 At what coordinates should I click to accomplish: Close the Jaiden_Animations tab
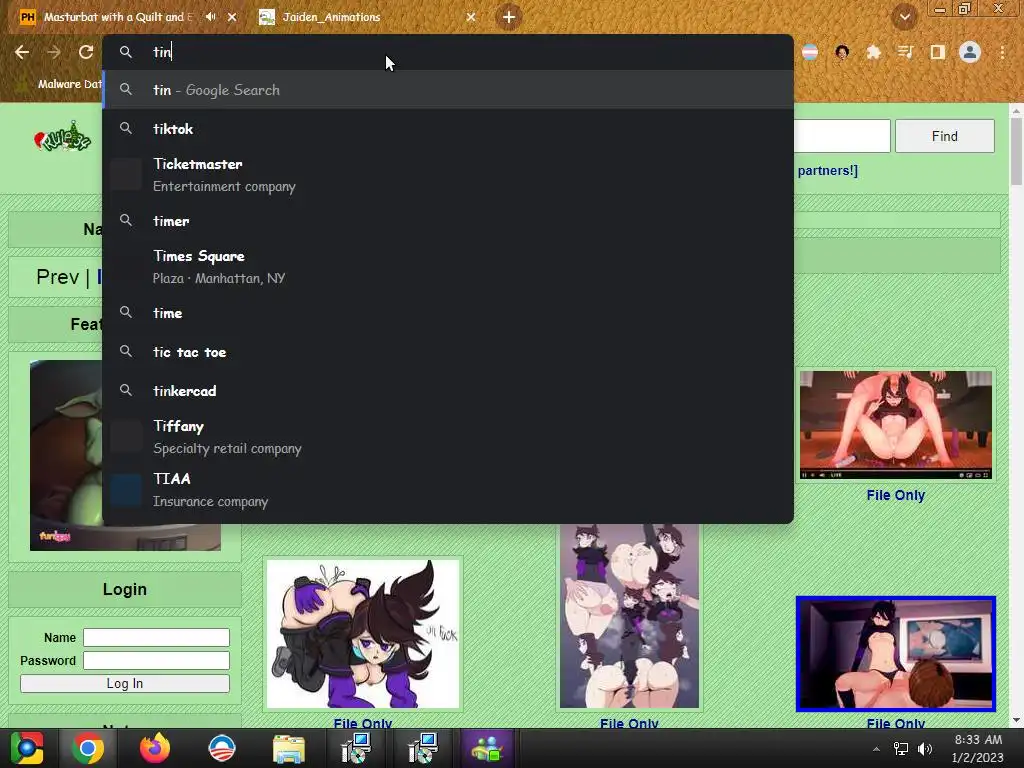(471, 17)
